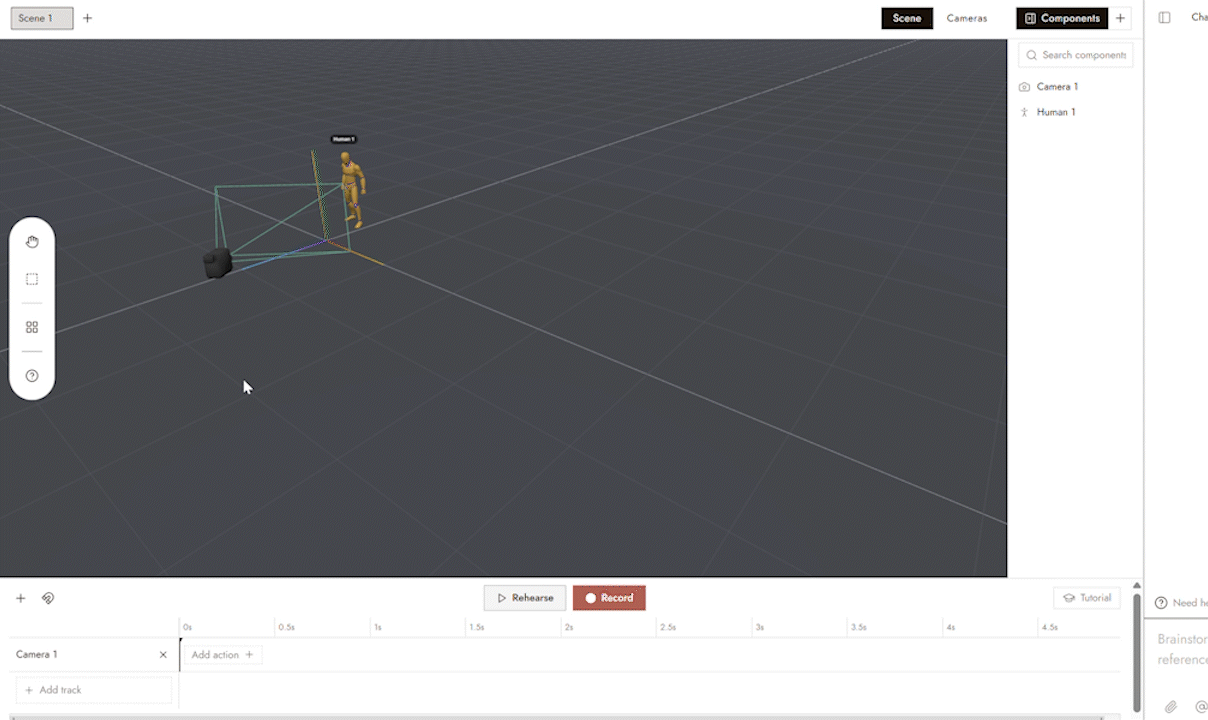Switch to Cameras view
This screenshot has height=720, width=1208.
point(967,18)
